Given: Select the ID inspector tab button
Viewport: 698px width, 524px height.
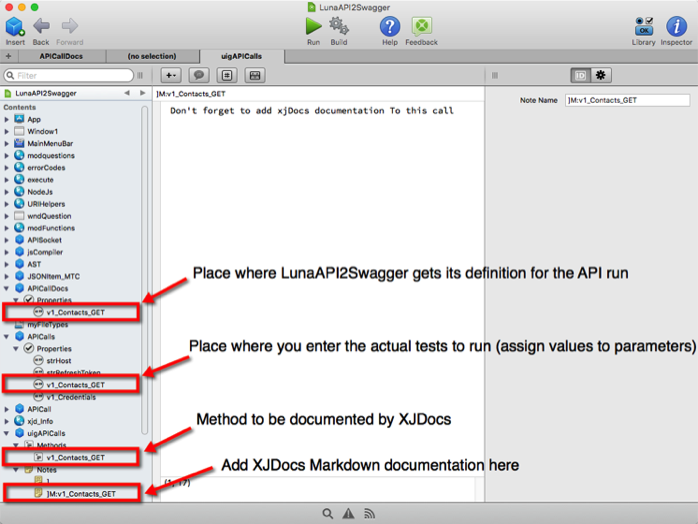Looking at the screenshot, I should point(580,75).
